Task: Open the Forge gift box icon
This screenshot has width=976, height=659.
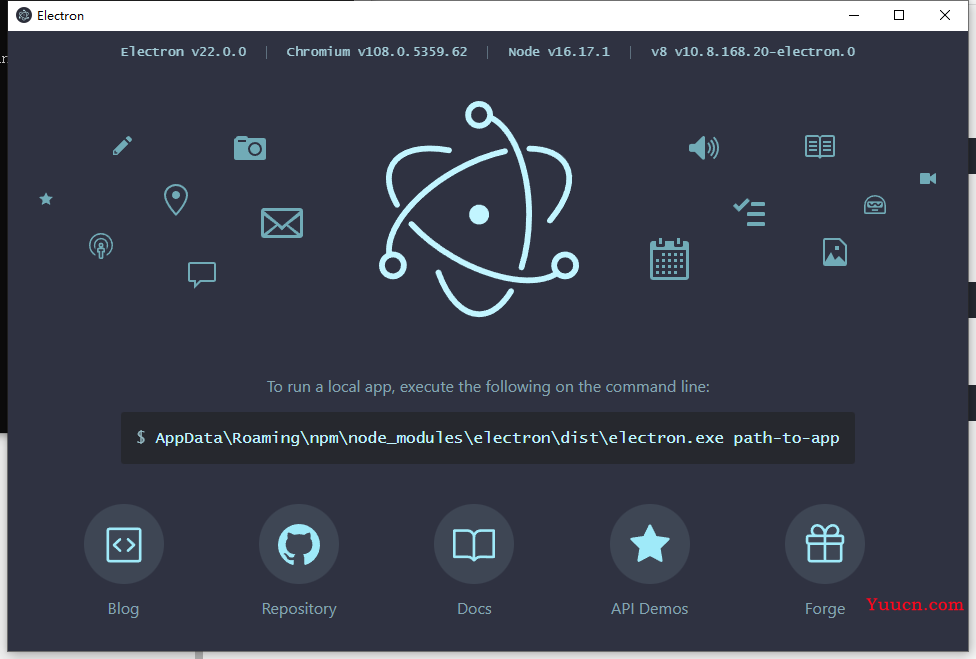Action: pos(825,544)
